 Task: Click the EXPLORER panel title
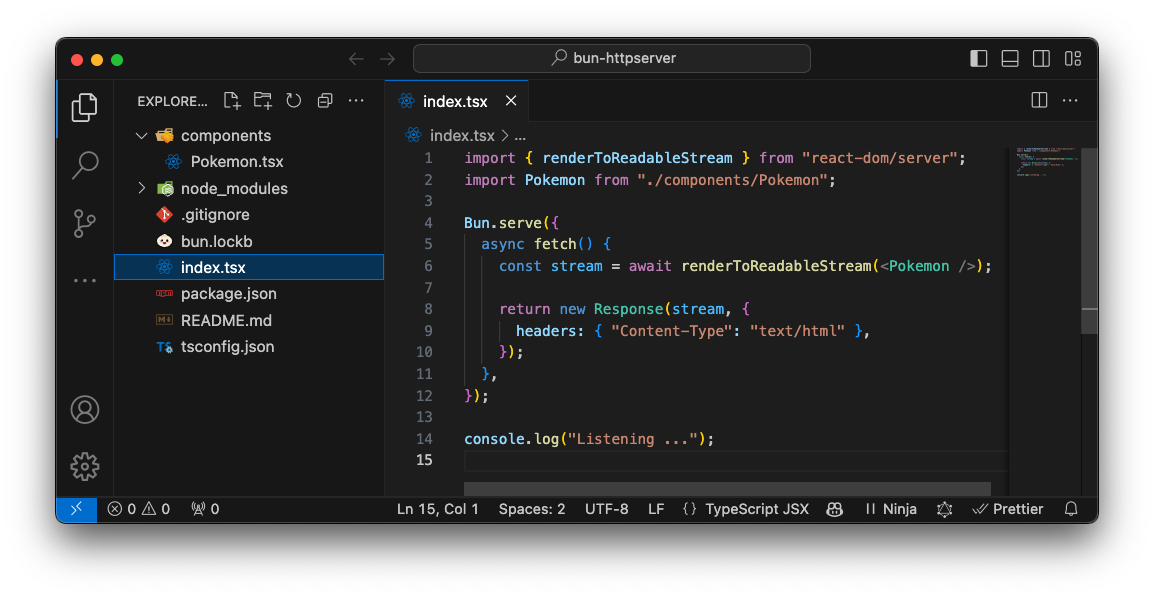click(172, 102)
